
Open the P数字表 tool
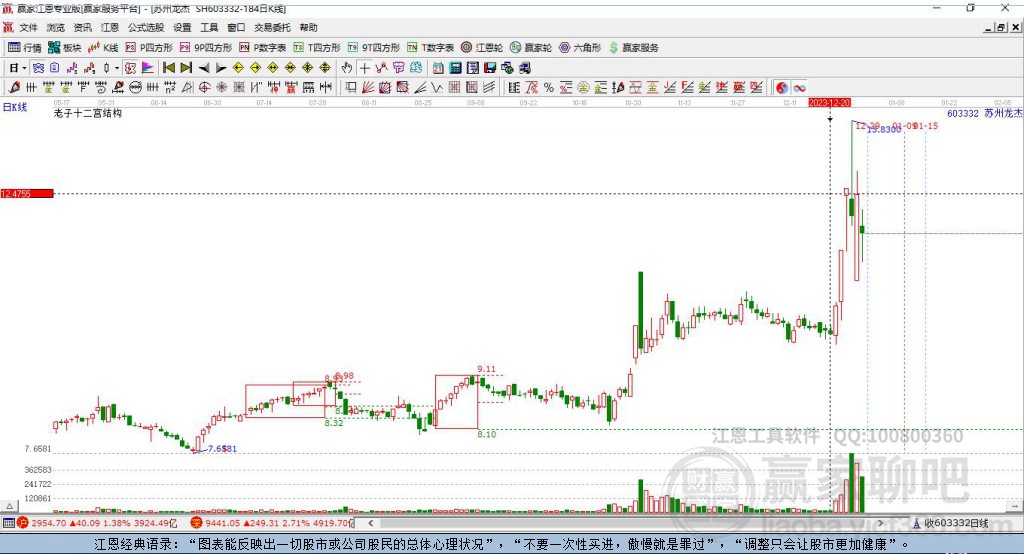263,48
